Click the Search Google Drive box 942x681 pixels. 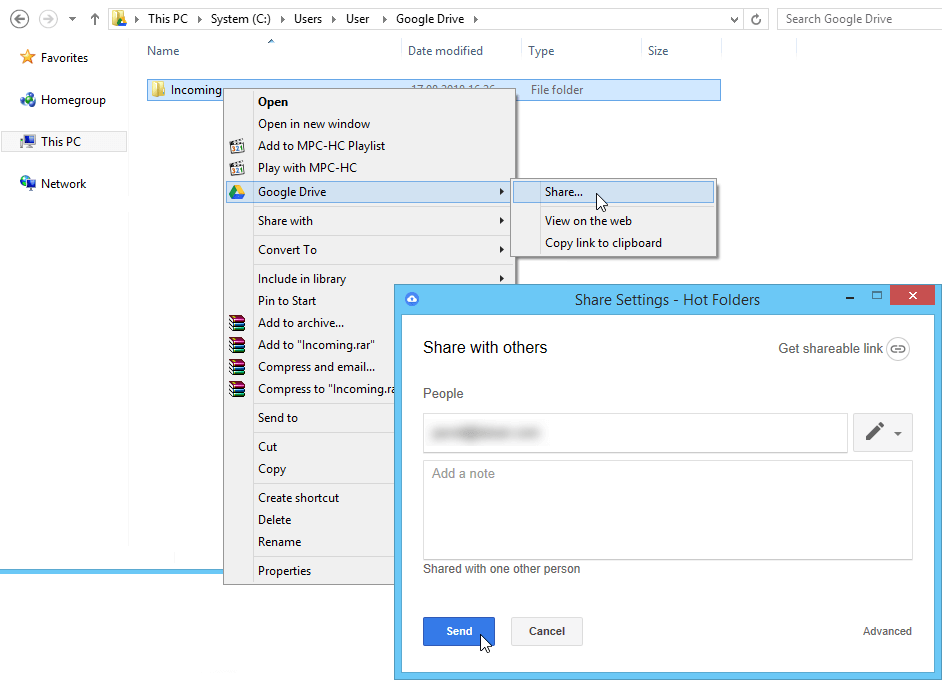(x=860, y=19)
